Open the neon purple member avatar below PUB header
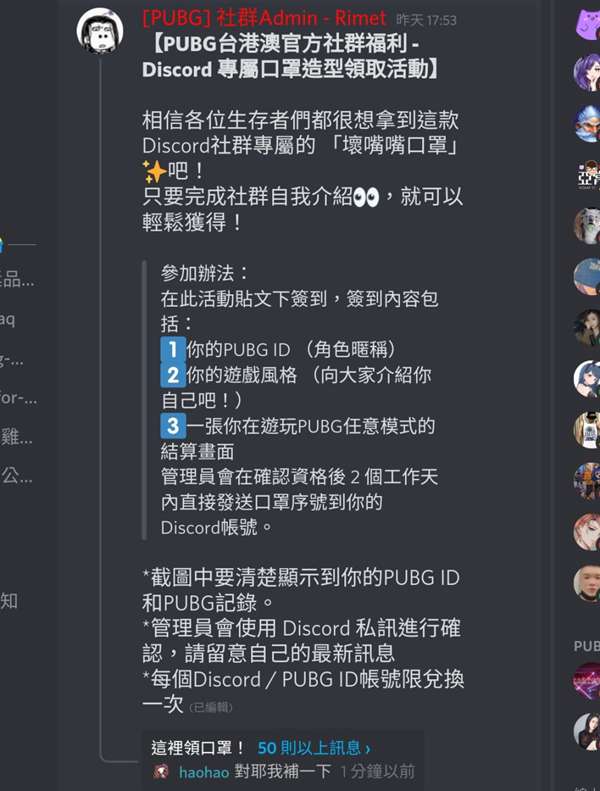This screenshot has width=600, height=791. pos(587,681)
